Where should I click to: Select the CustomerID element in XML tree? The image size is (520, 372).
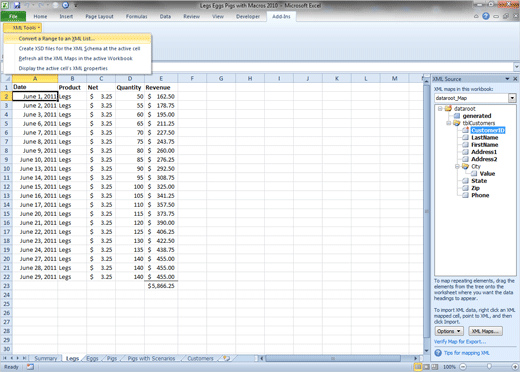[488, 130]
